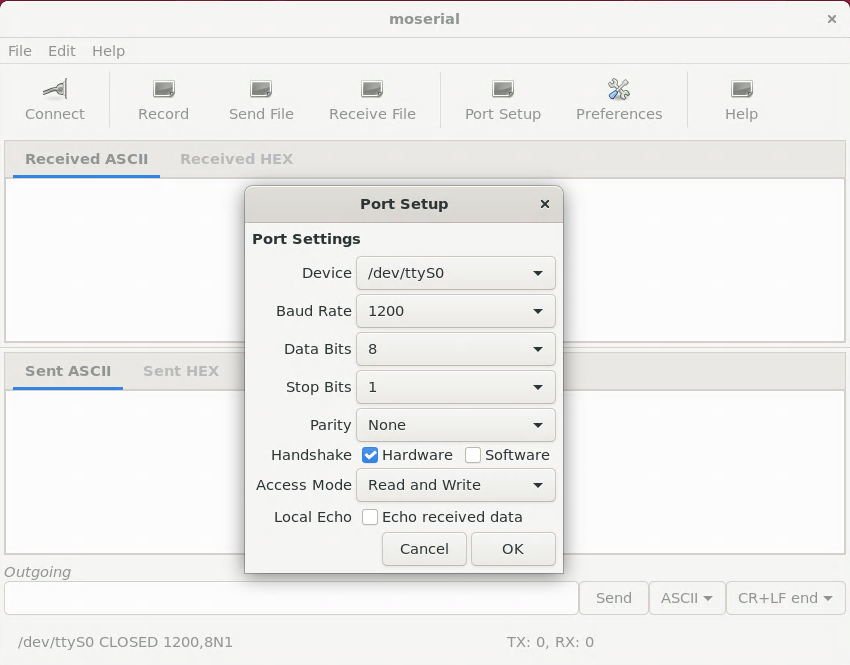Click the Connect plug icon

(55, 89)
